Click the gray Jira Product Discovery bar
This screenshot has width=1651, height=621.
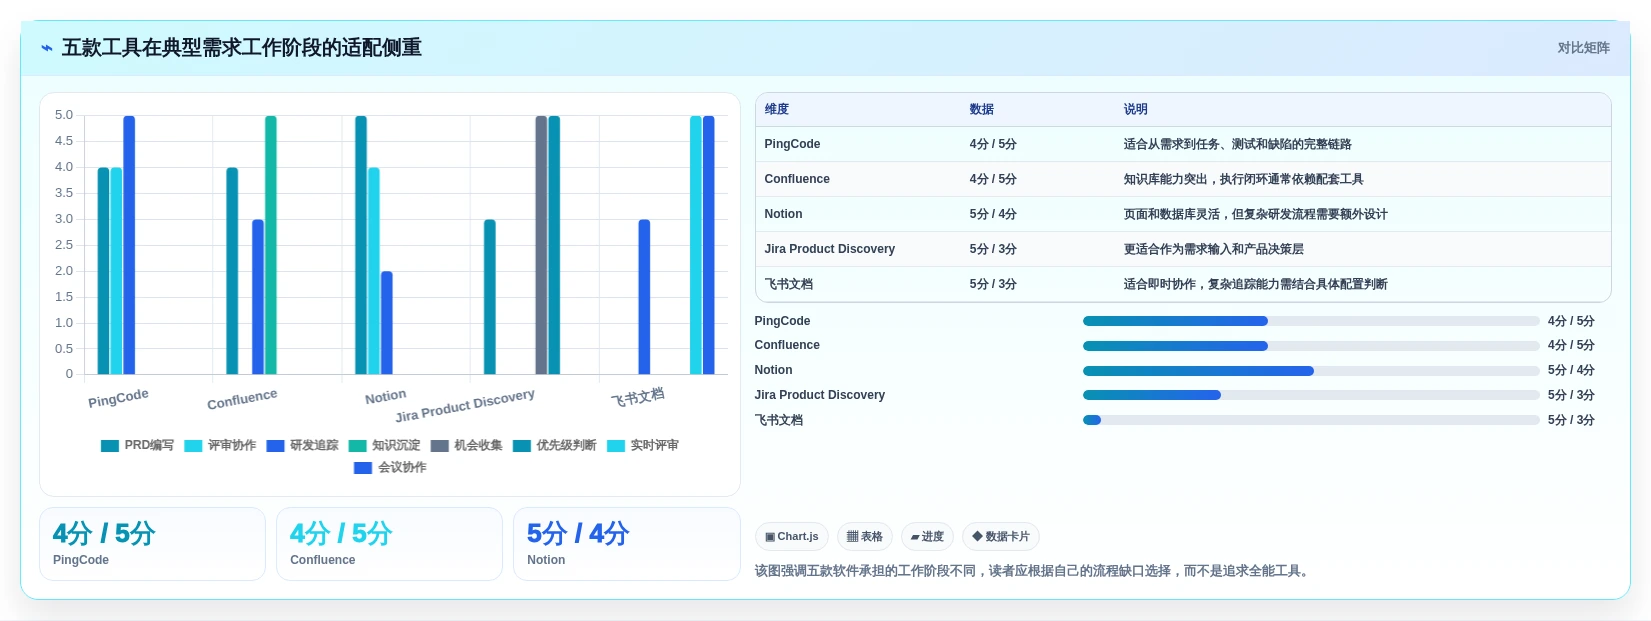tap(541, 245)
